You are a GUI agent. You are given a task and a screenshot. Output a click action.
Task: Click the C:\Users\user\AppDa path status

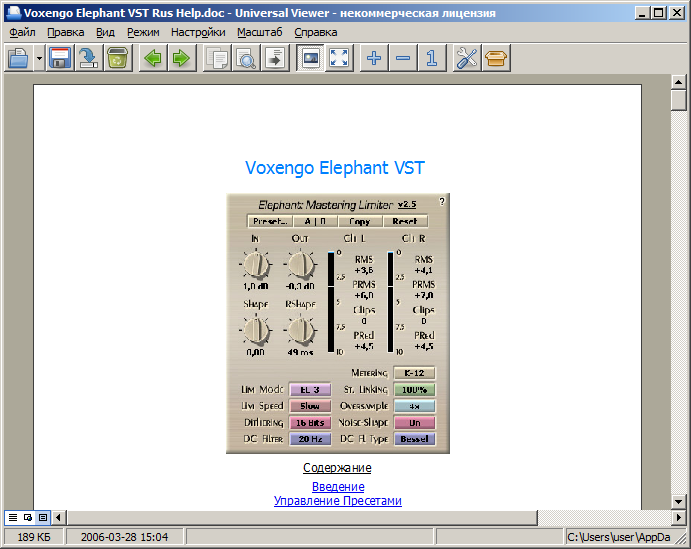click(619, 537)
